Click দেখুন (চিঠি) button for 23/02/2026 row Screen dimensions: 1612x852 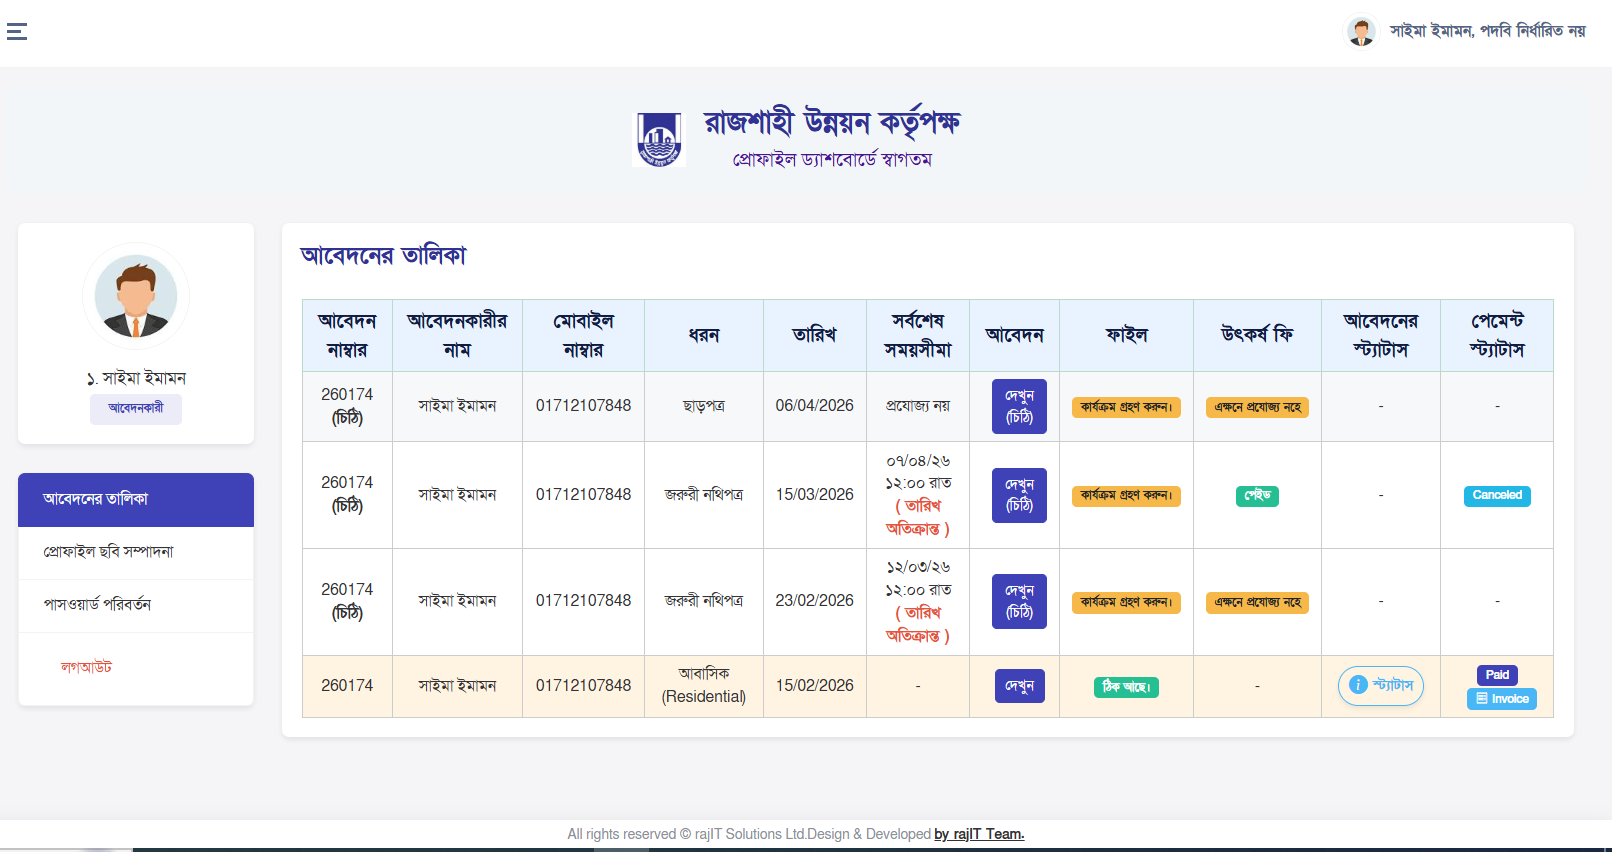click(1019, 601)
